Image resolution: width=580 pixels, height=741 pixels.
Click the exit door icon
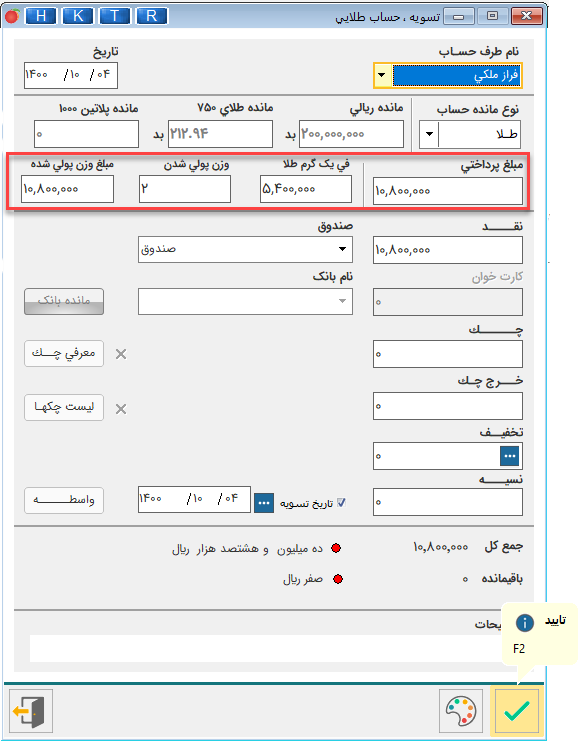pyautogui.click(x=30, y=711)
